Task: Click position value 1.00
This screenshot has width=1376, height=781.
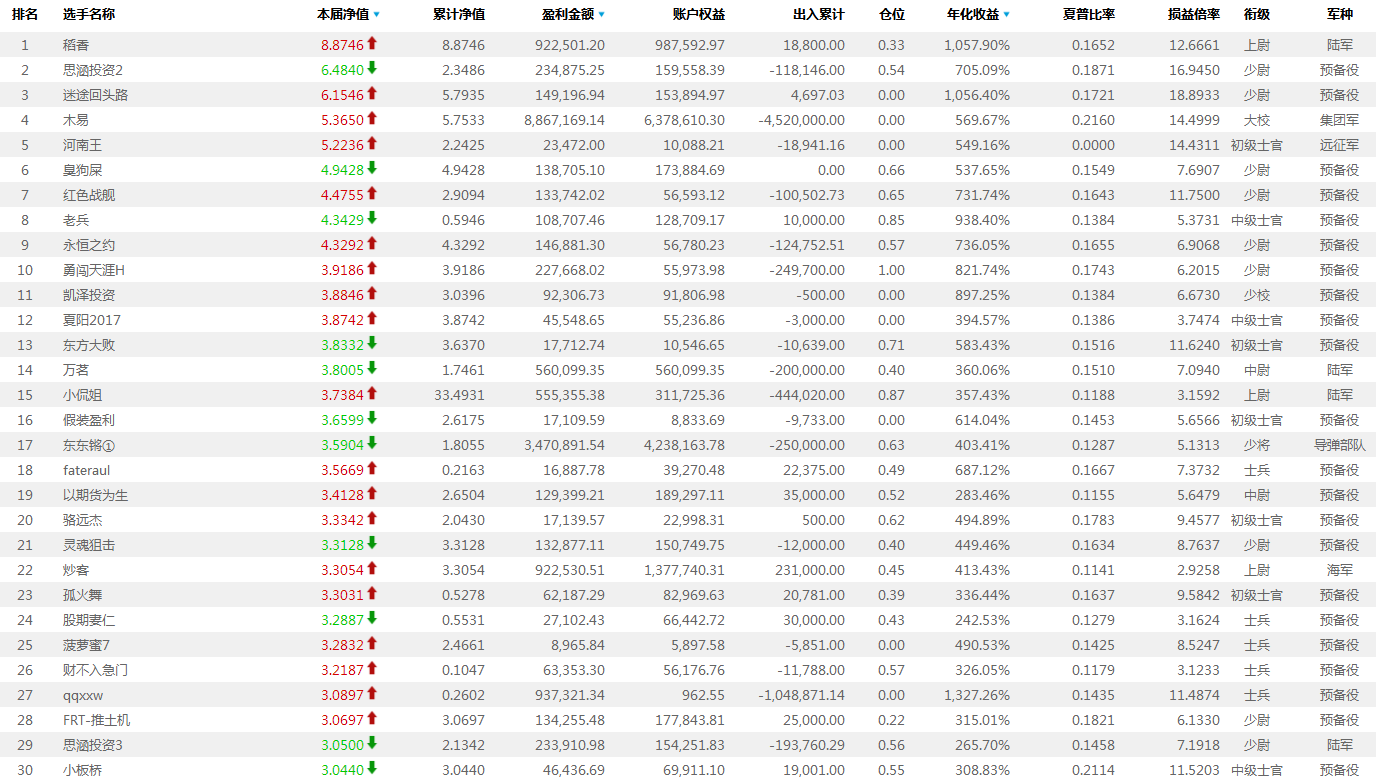Action: [x=892, y=270]
